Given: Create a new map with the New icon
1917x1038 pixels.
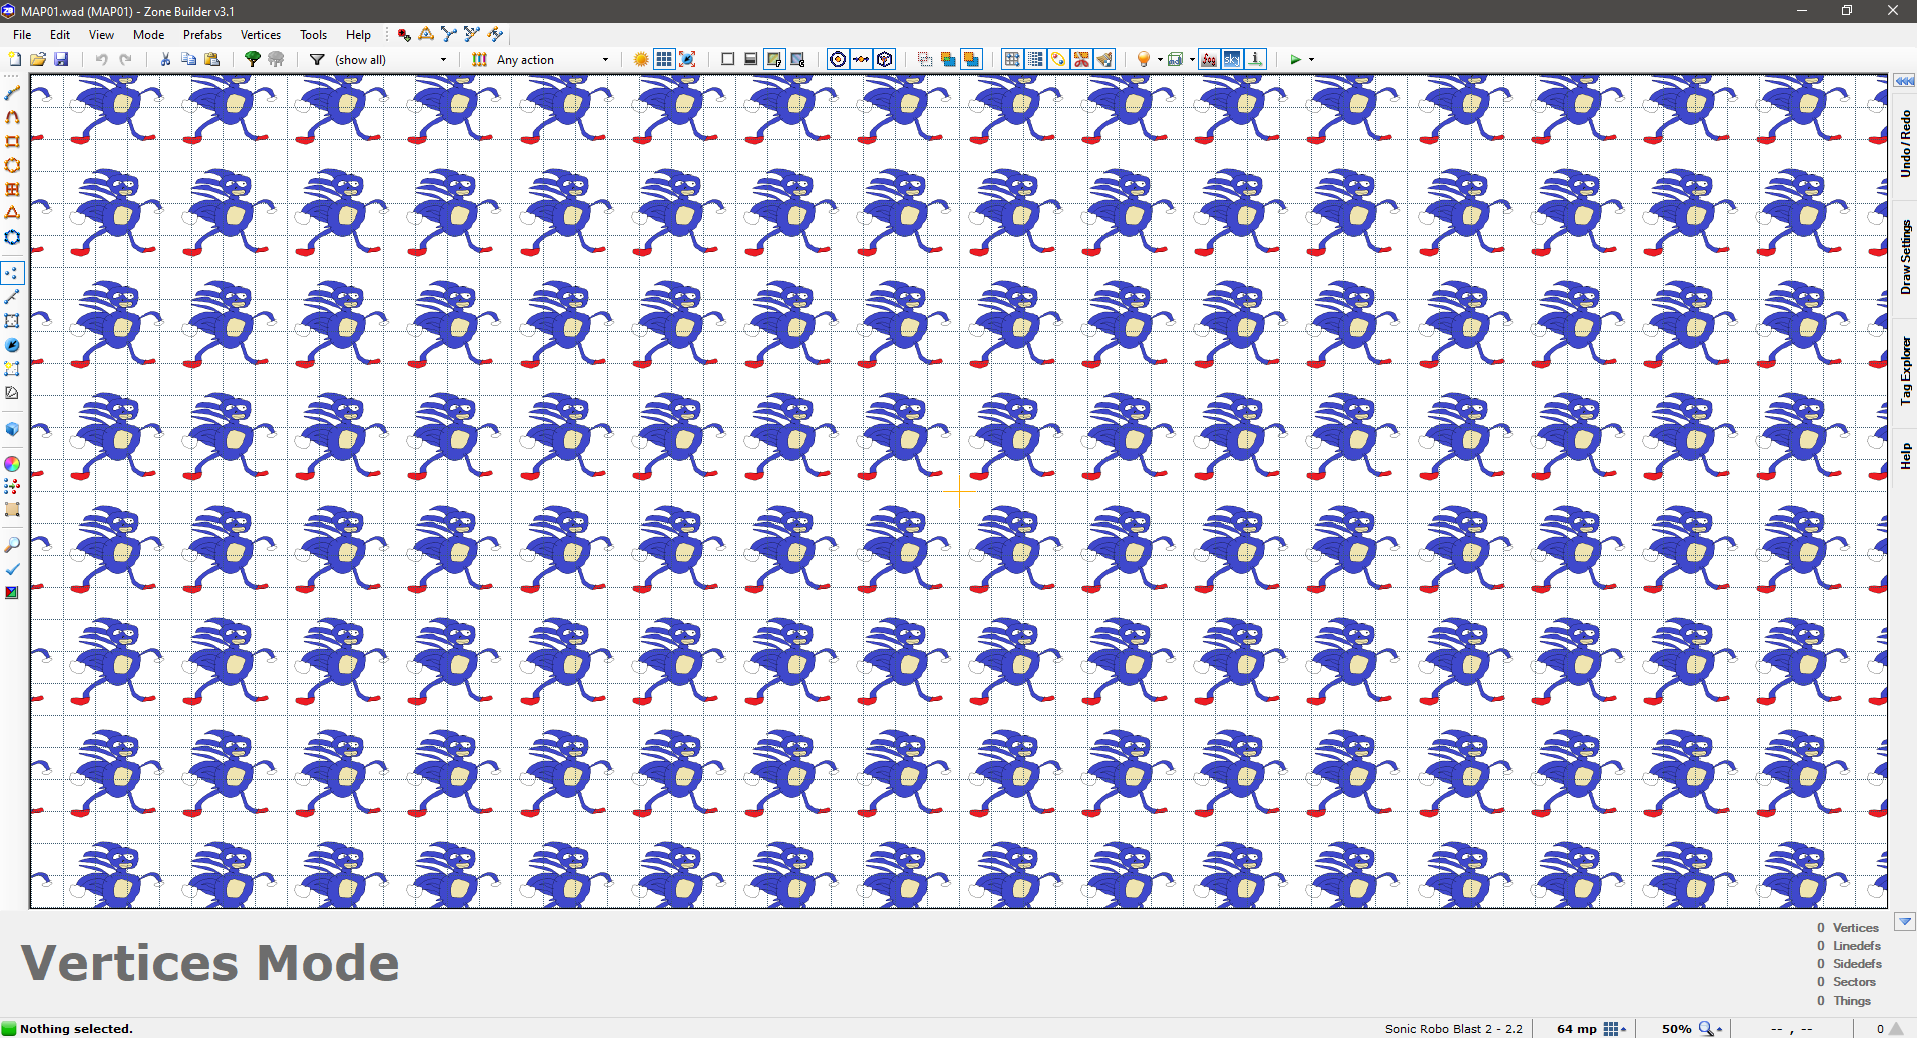Looking at the screenshot, I should pos(14,59).
